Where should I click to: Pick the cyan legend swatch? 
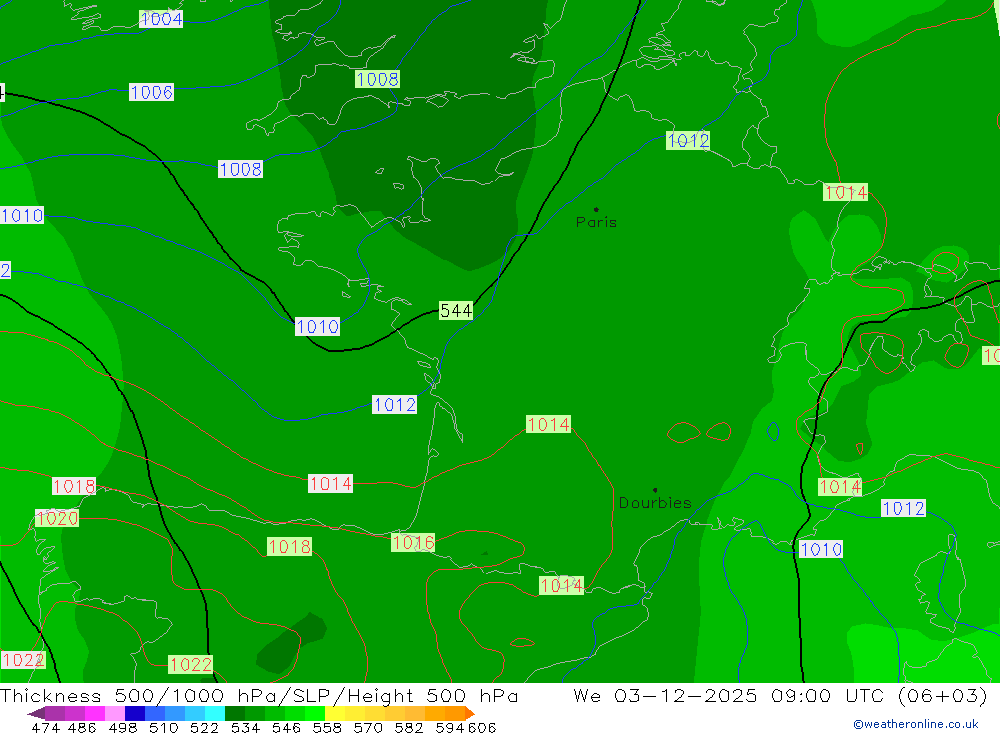click(215, 713)
